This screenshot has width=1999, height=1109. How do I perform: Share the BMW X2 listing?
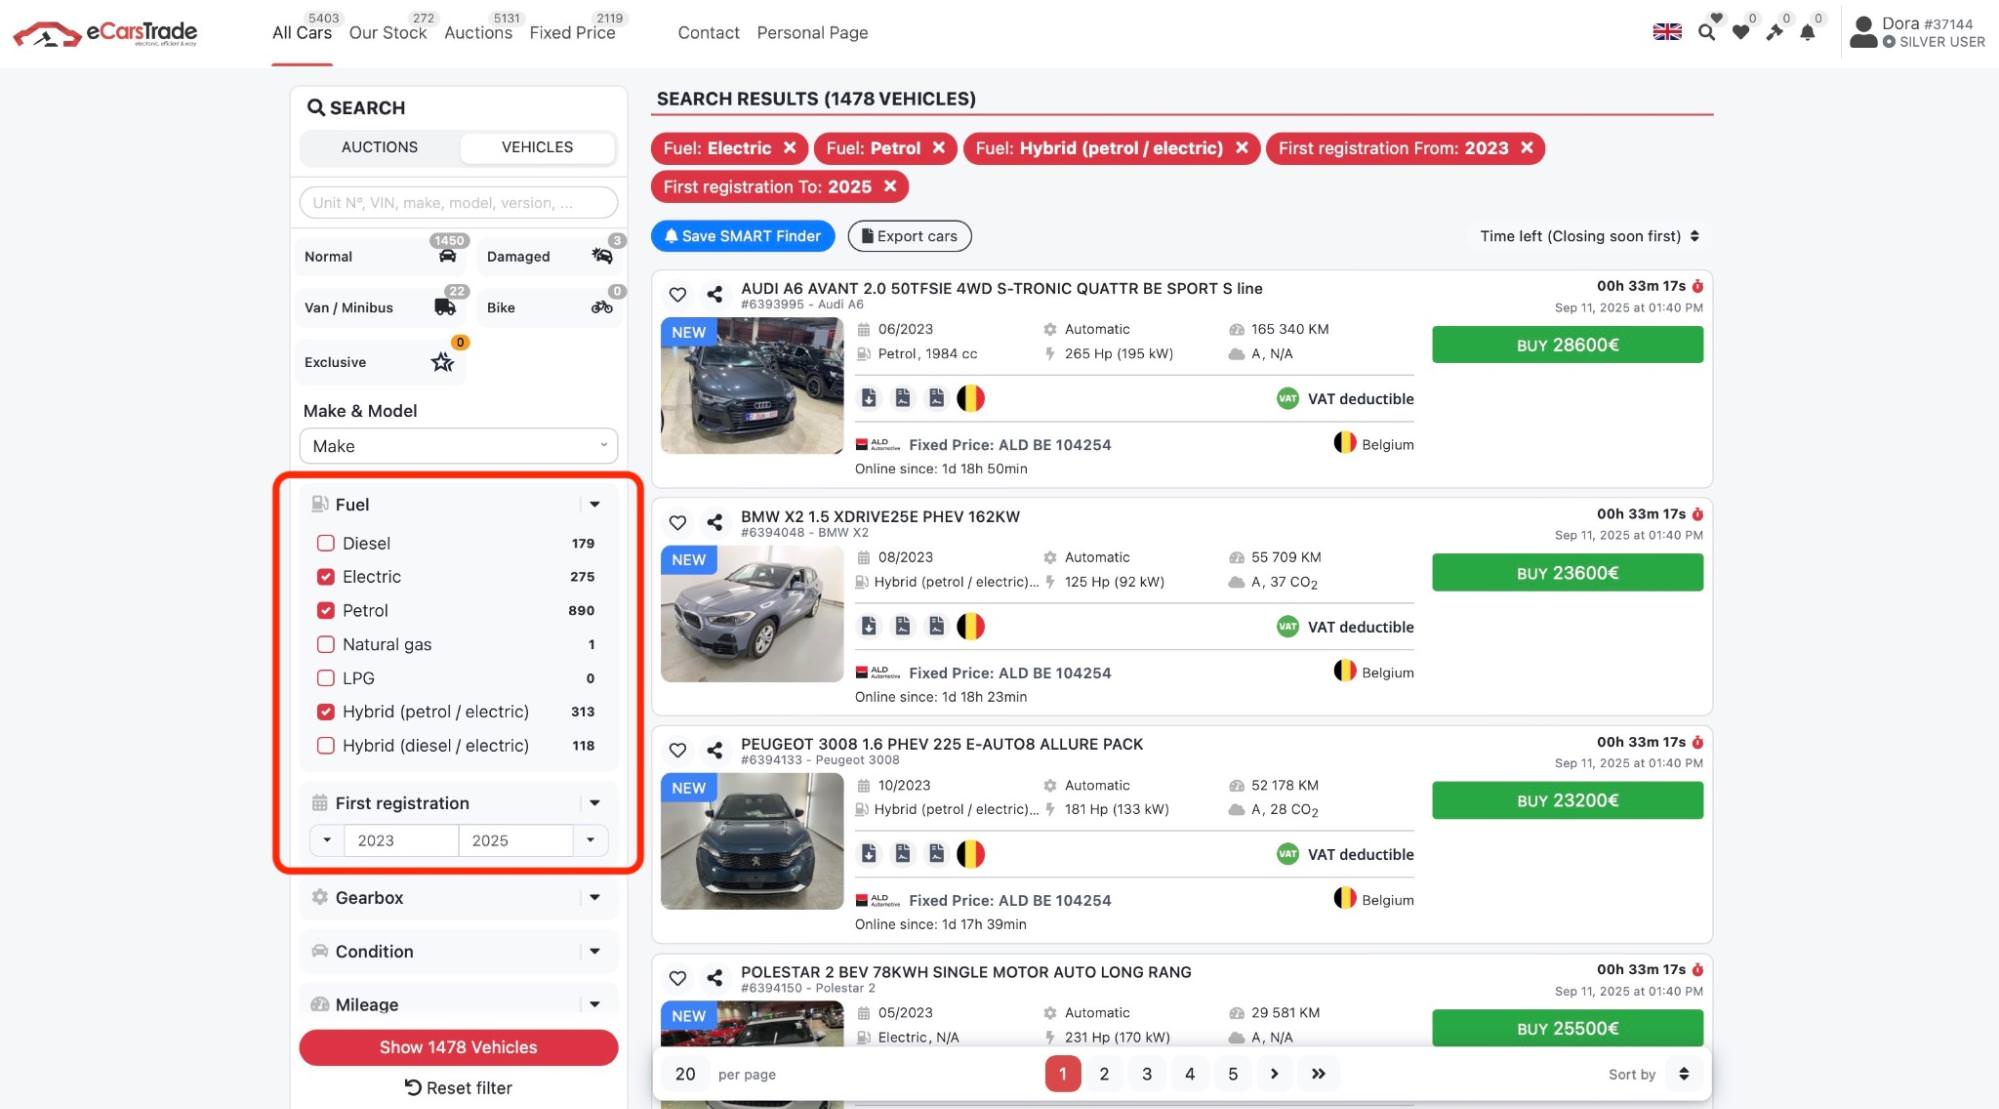[714, 522]
